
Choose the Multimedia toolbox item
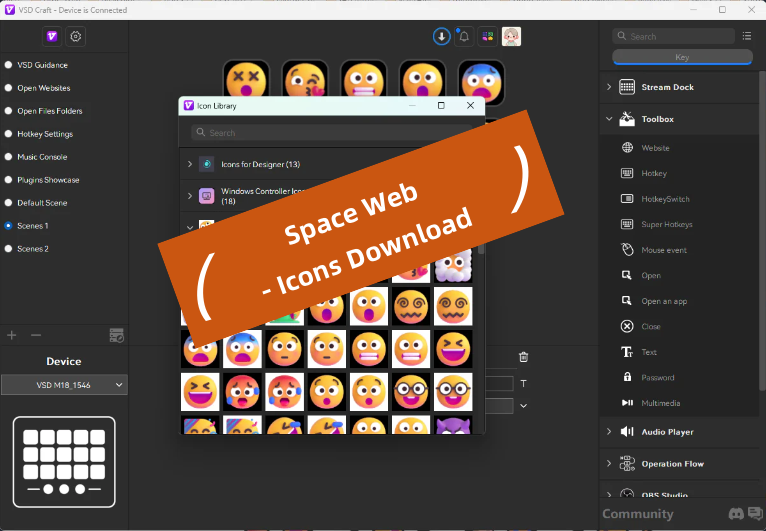tap(660, 403)
